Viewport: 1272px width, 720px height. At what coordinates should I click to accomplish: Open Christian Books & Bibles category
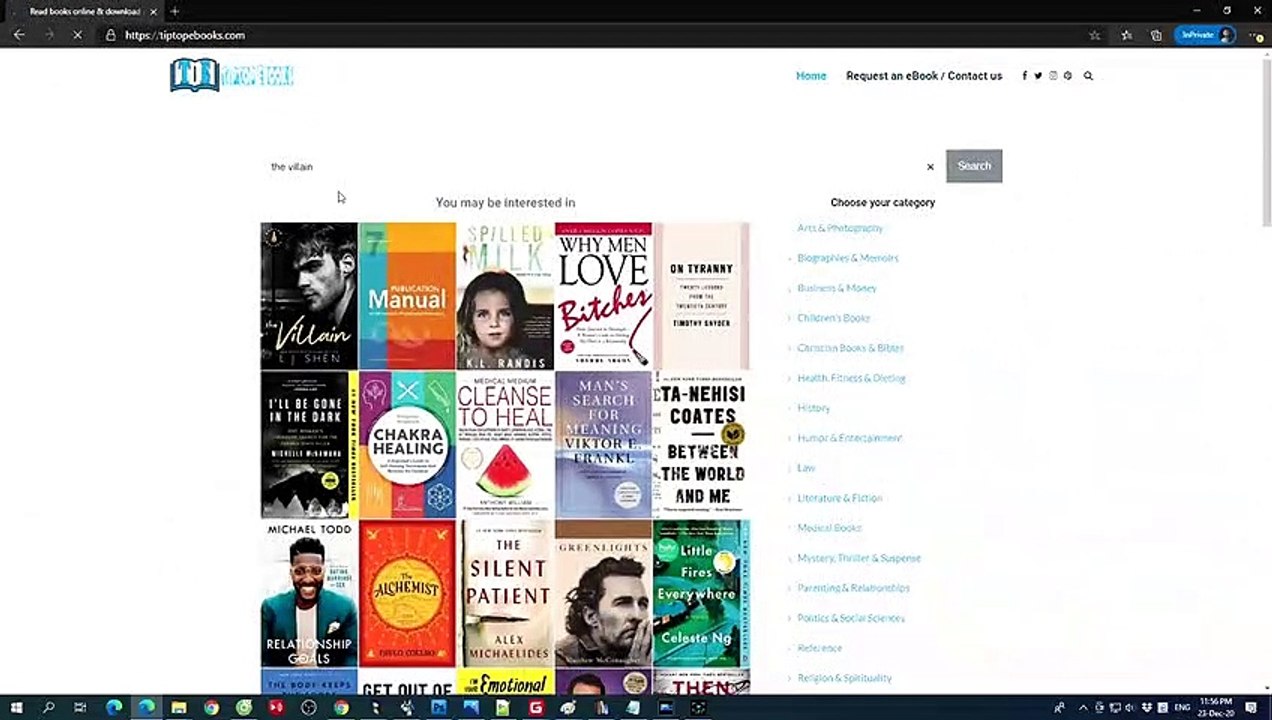tap(851, 348)
